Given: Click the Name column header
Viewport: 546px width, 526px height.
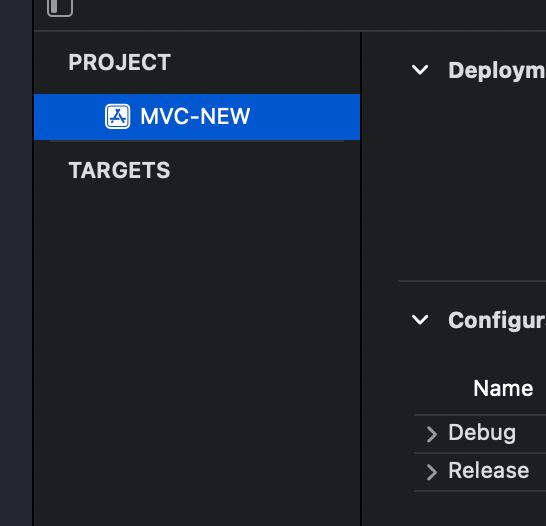Looking at the screenshot, I should point(503,388).
